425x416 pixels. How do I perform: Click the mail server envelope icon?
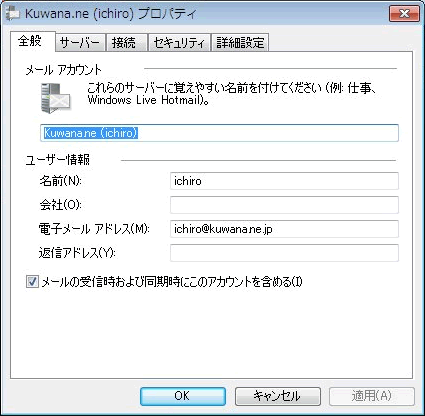click(55, 98)
